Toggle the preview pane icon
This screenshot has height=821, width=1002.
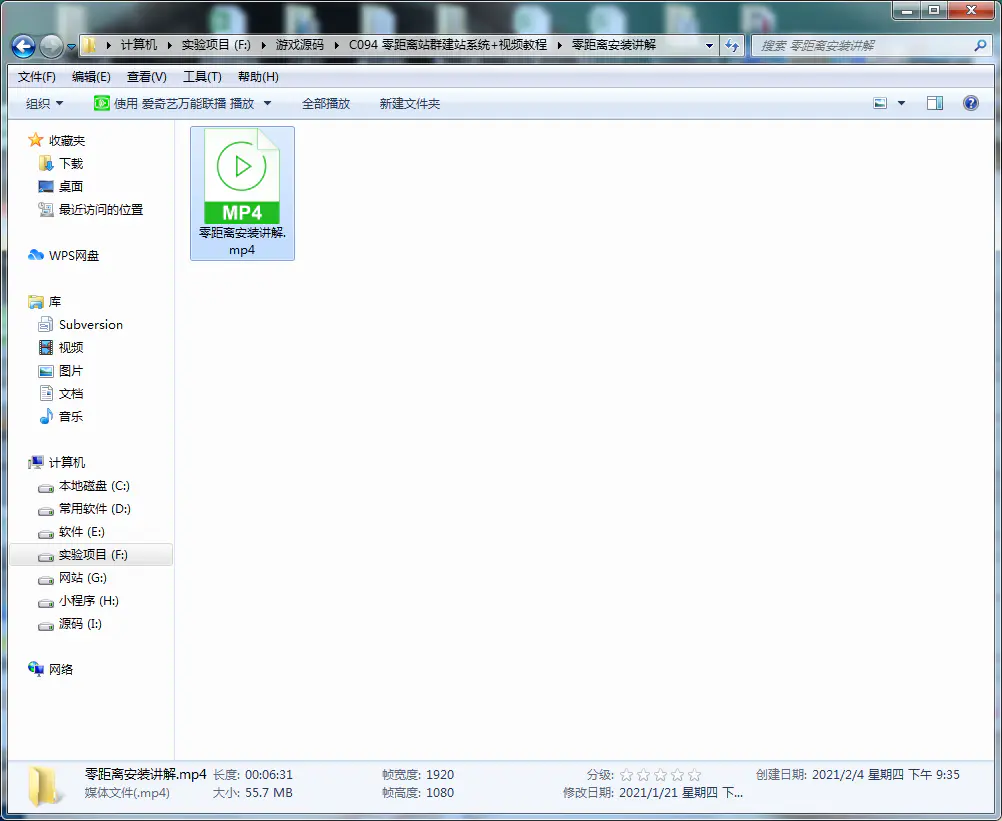(x=935, y=103)
